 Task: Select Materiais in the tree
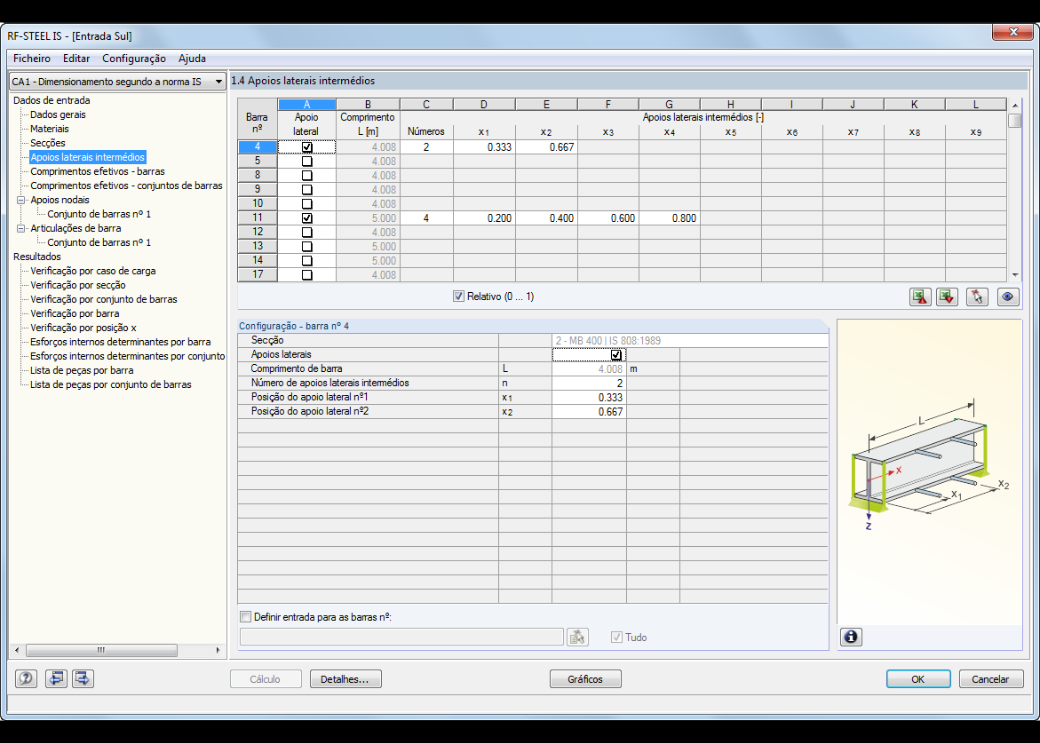(x=49, y=129)
